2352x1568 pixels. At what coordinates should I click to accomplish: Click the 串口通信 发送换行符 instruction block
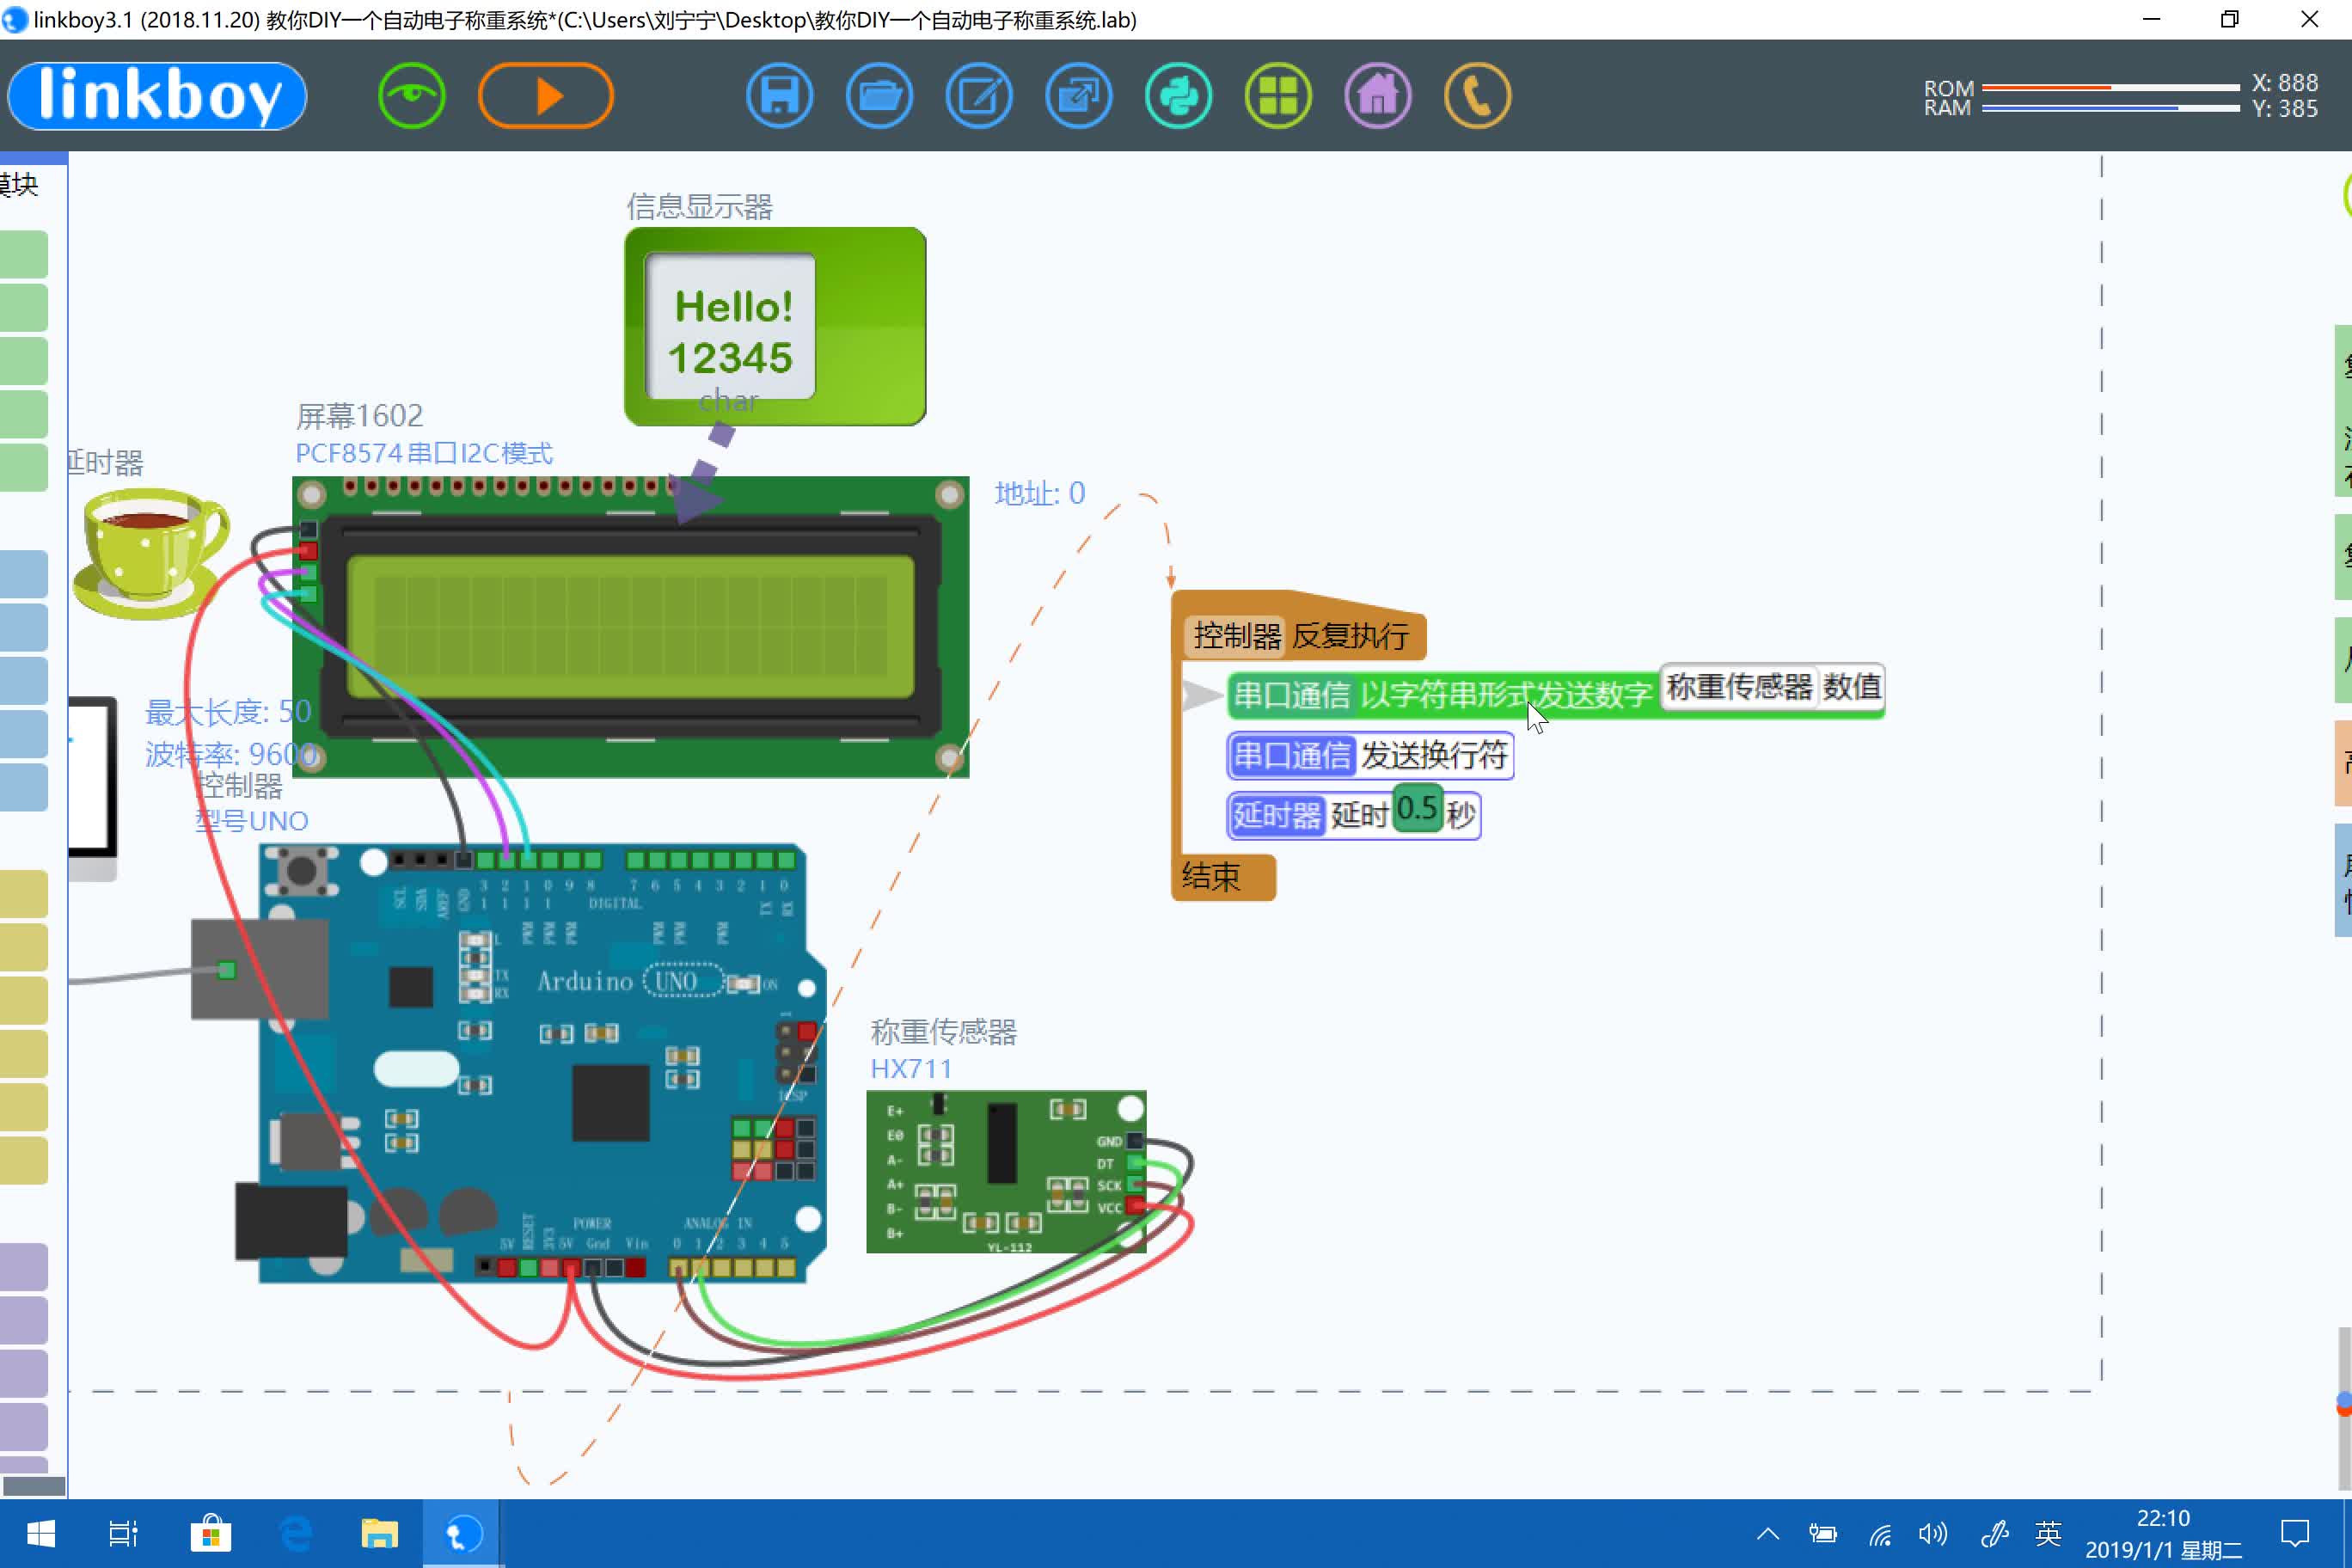1370,755
